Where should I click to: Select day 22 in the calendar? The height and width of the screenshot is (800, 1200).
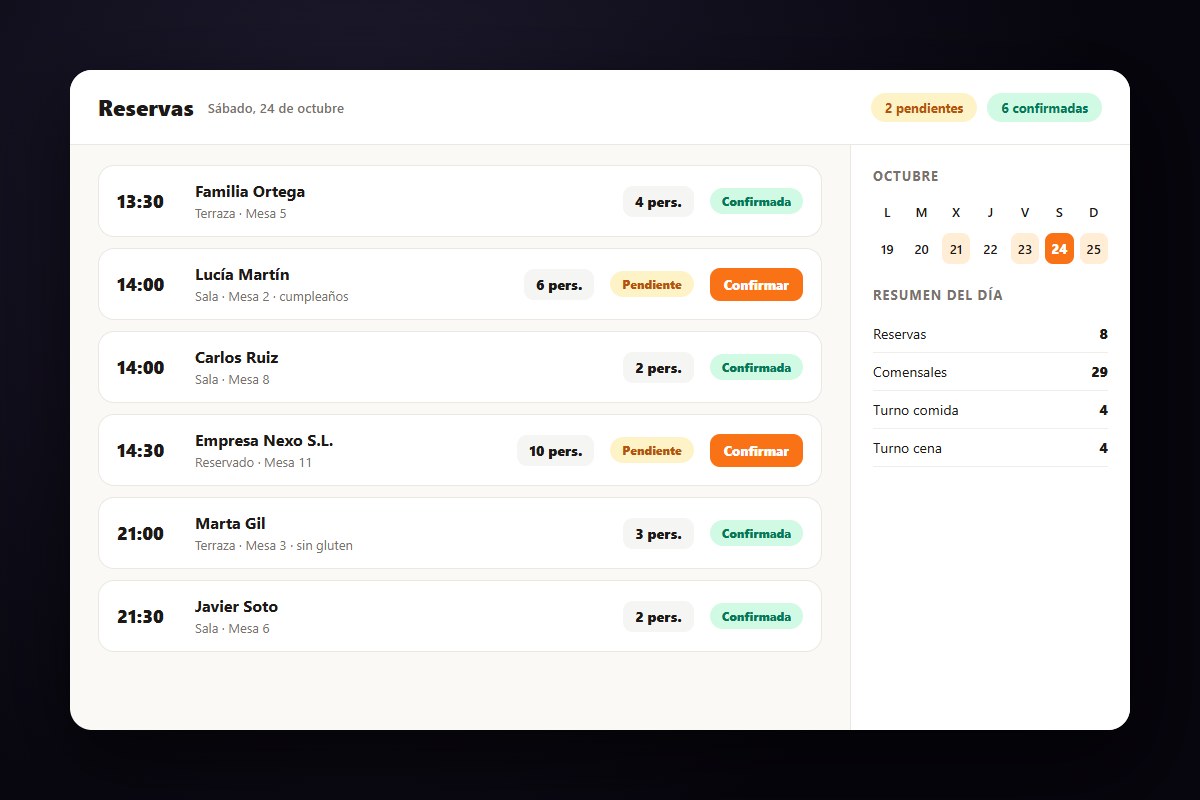990,249
